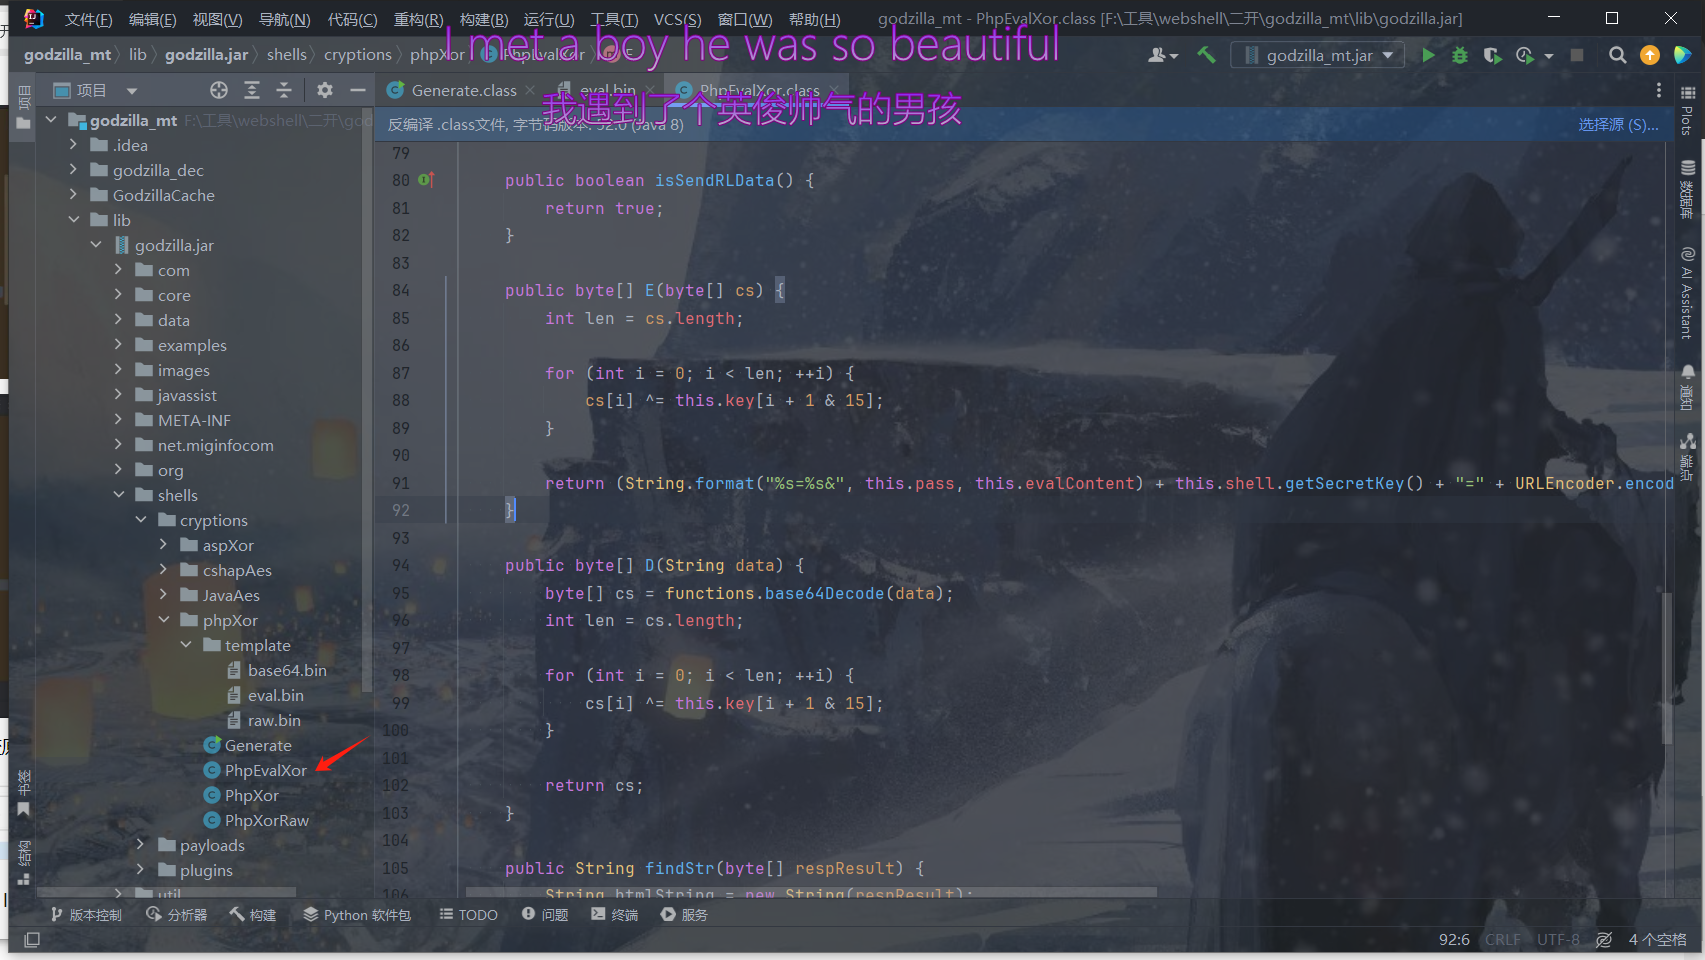1705x960 pixels.
Task: Open the Navigate (导航) menu
Action: [x=284, y=19]
